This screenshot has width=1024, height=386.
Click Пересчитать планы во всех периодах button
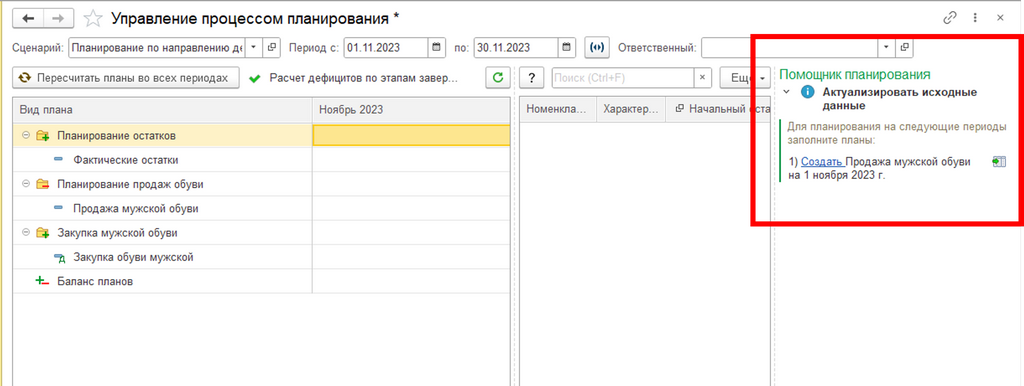click(126, 78)
